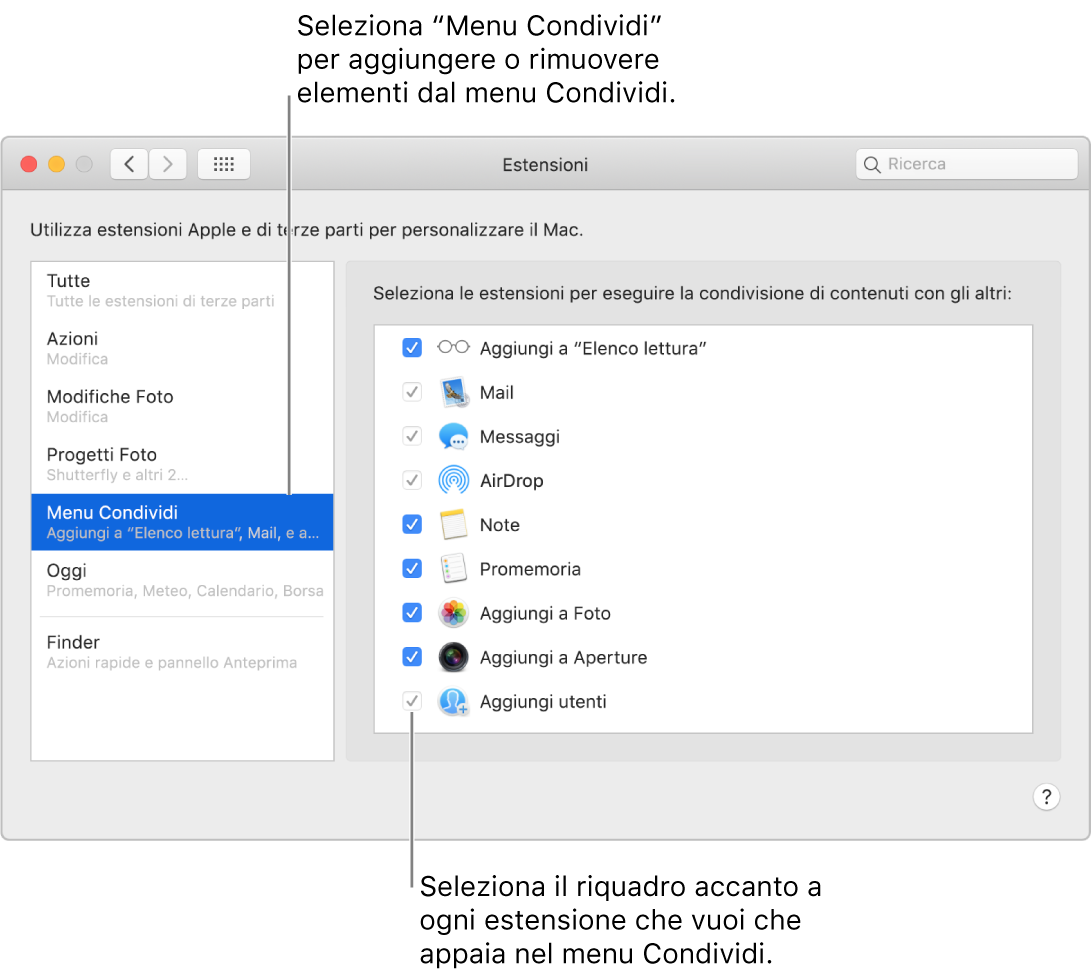The image size is (1091, 979).
Task: Click the "Promemoria" extension label
Action: [x=530, y=569]
